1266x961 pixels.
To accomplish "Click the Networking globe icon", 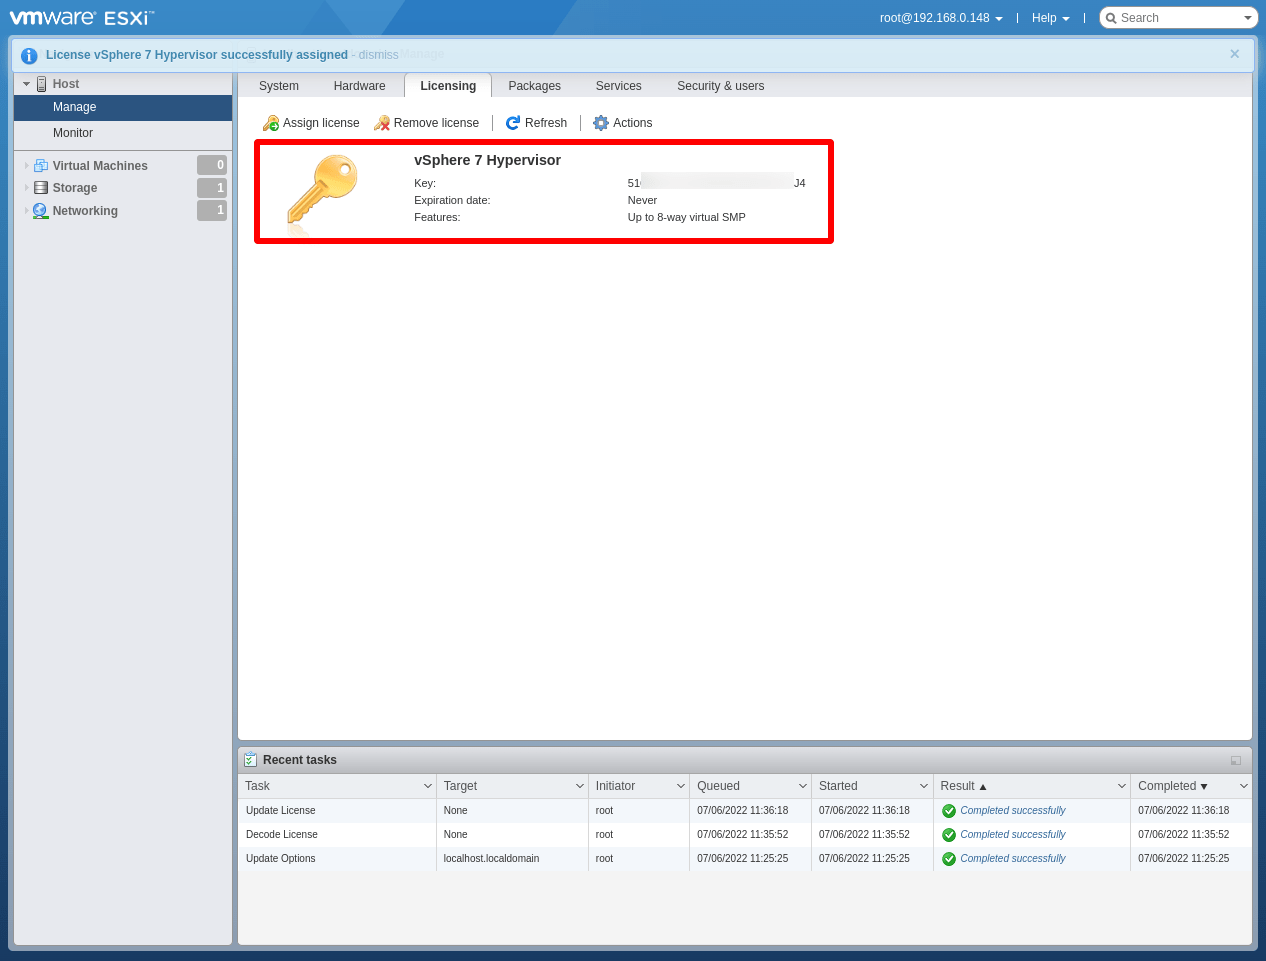I will point(41,211).
